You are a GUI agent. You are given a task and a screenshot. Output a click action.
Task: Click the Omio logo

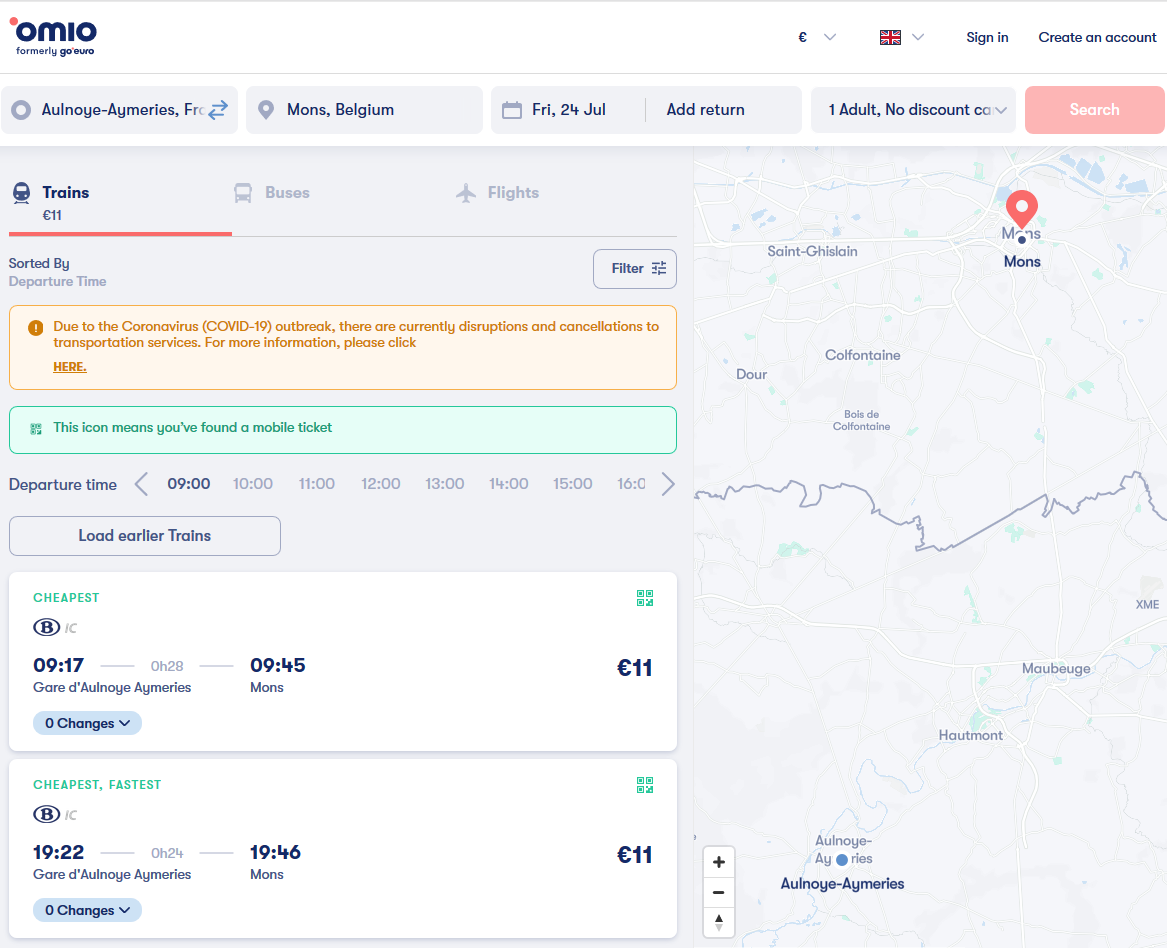(53, 35)
